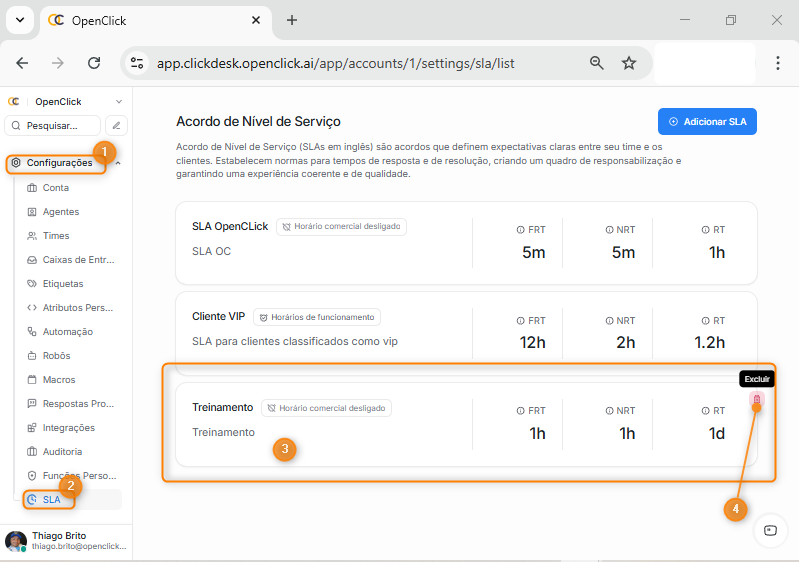Click the zoom magnifier icon in address bar
This screenshot has height=562, width=799.
pyautogui.click(x=597, y=63)
